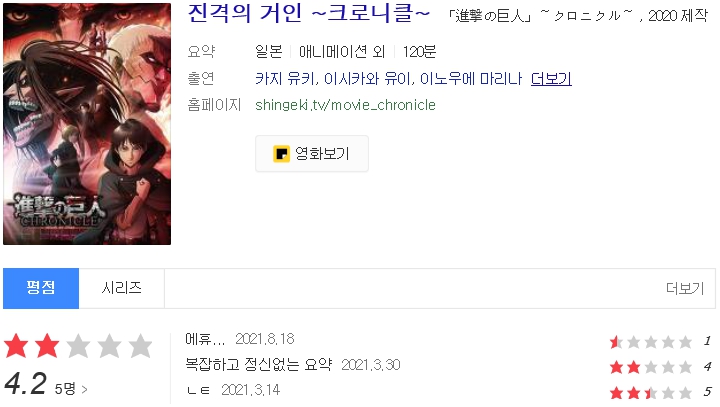Switch to the 평점 tab
This screenshot has height=407, width=720.
pyautogui.click(x=41, y=288)
